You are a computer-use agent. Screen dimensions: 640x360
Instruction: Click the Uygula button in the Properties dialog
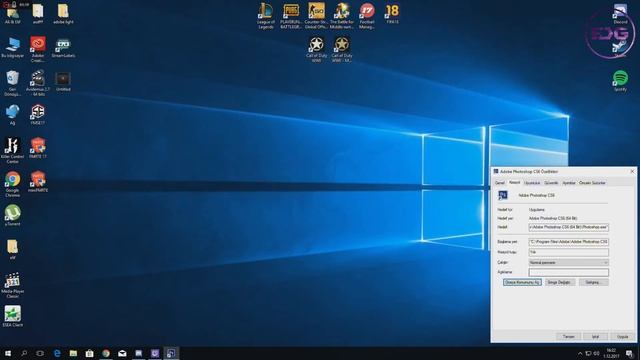(x=622, y=337)
